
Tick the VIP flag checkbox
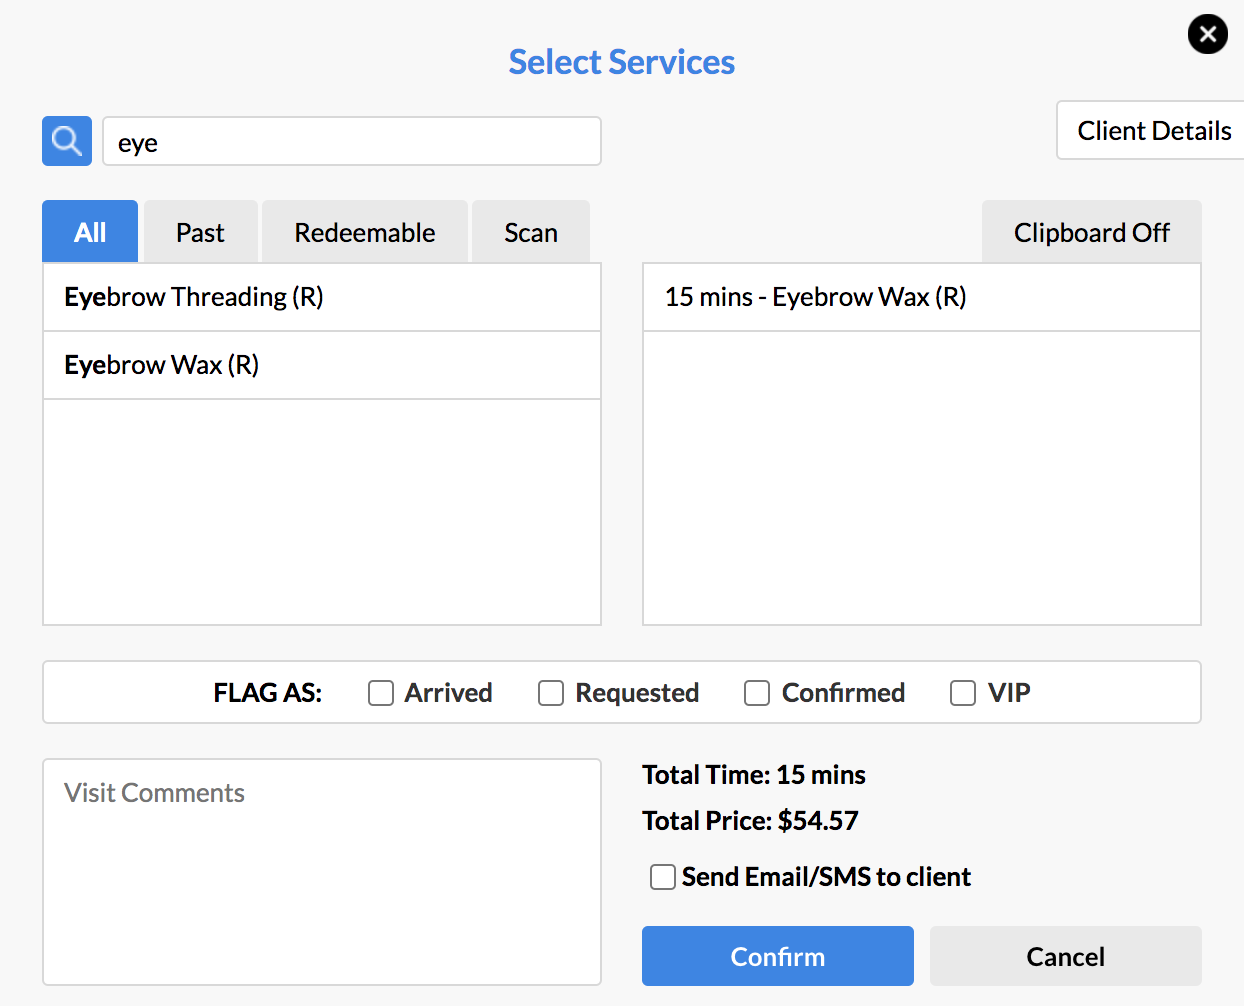963,693
